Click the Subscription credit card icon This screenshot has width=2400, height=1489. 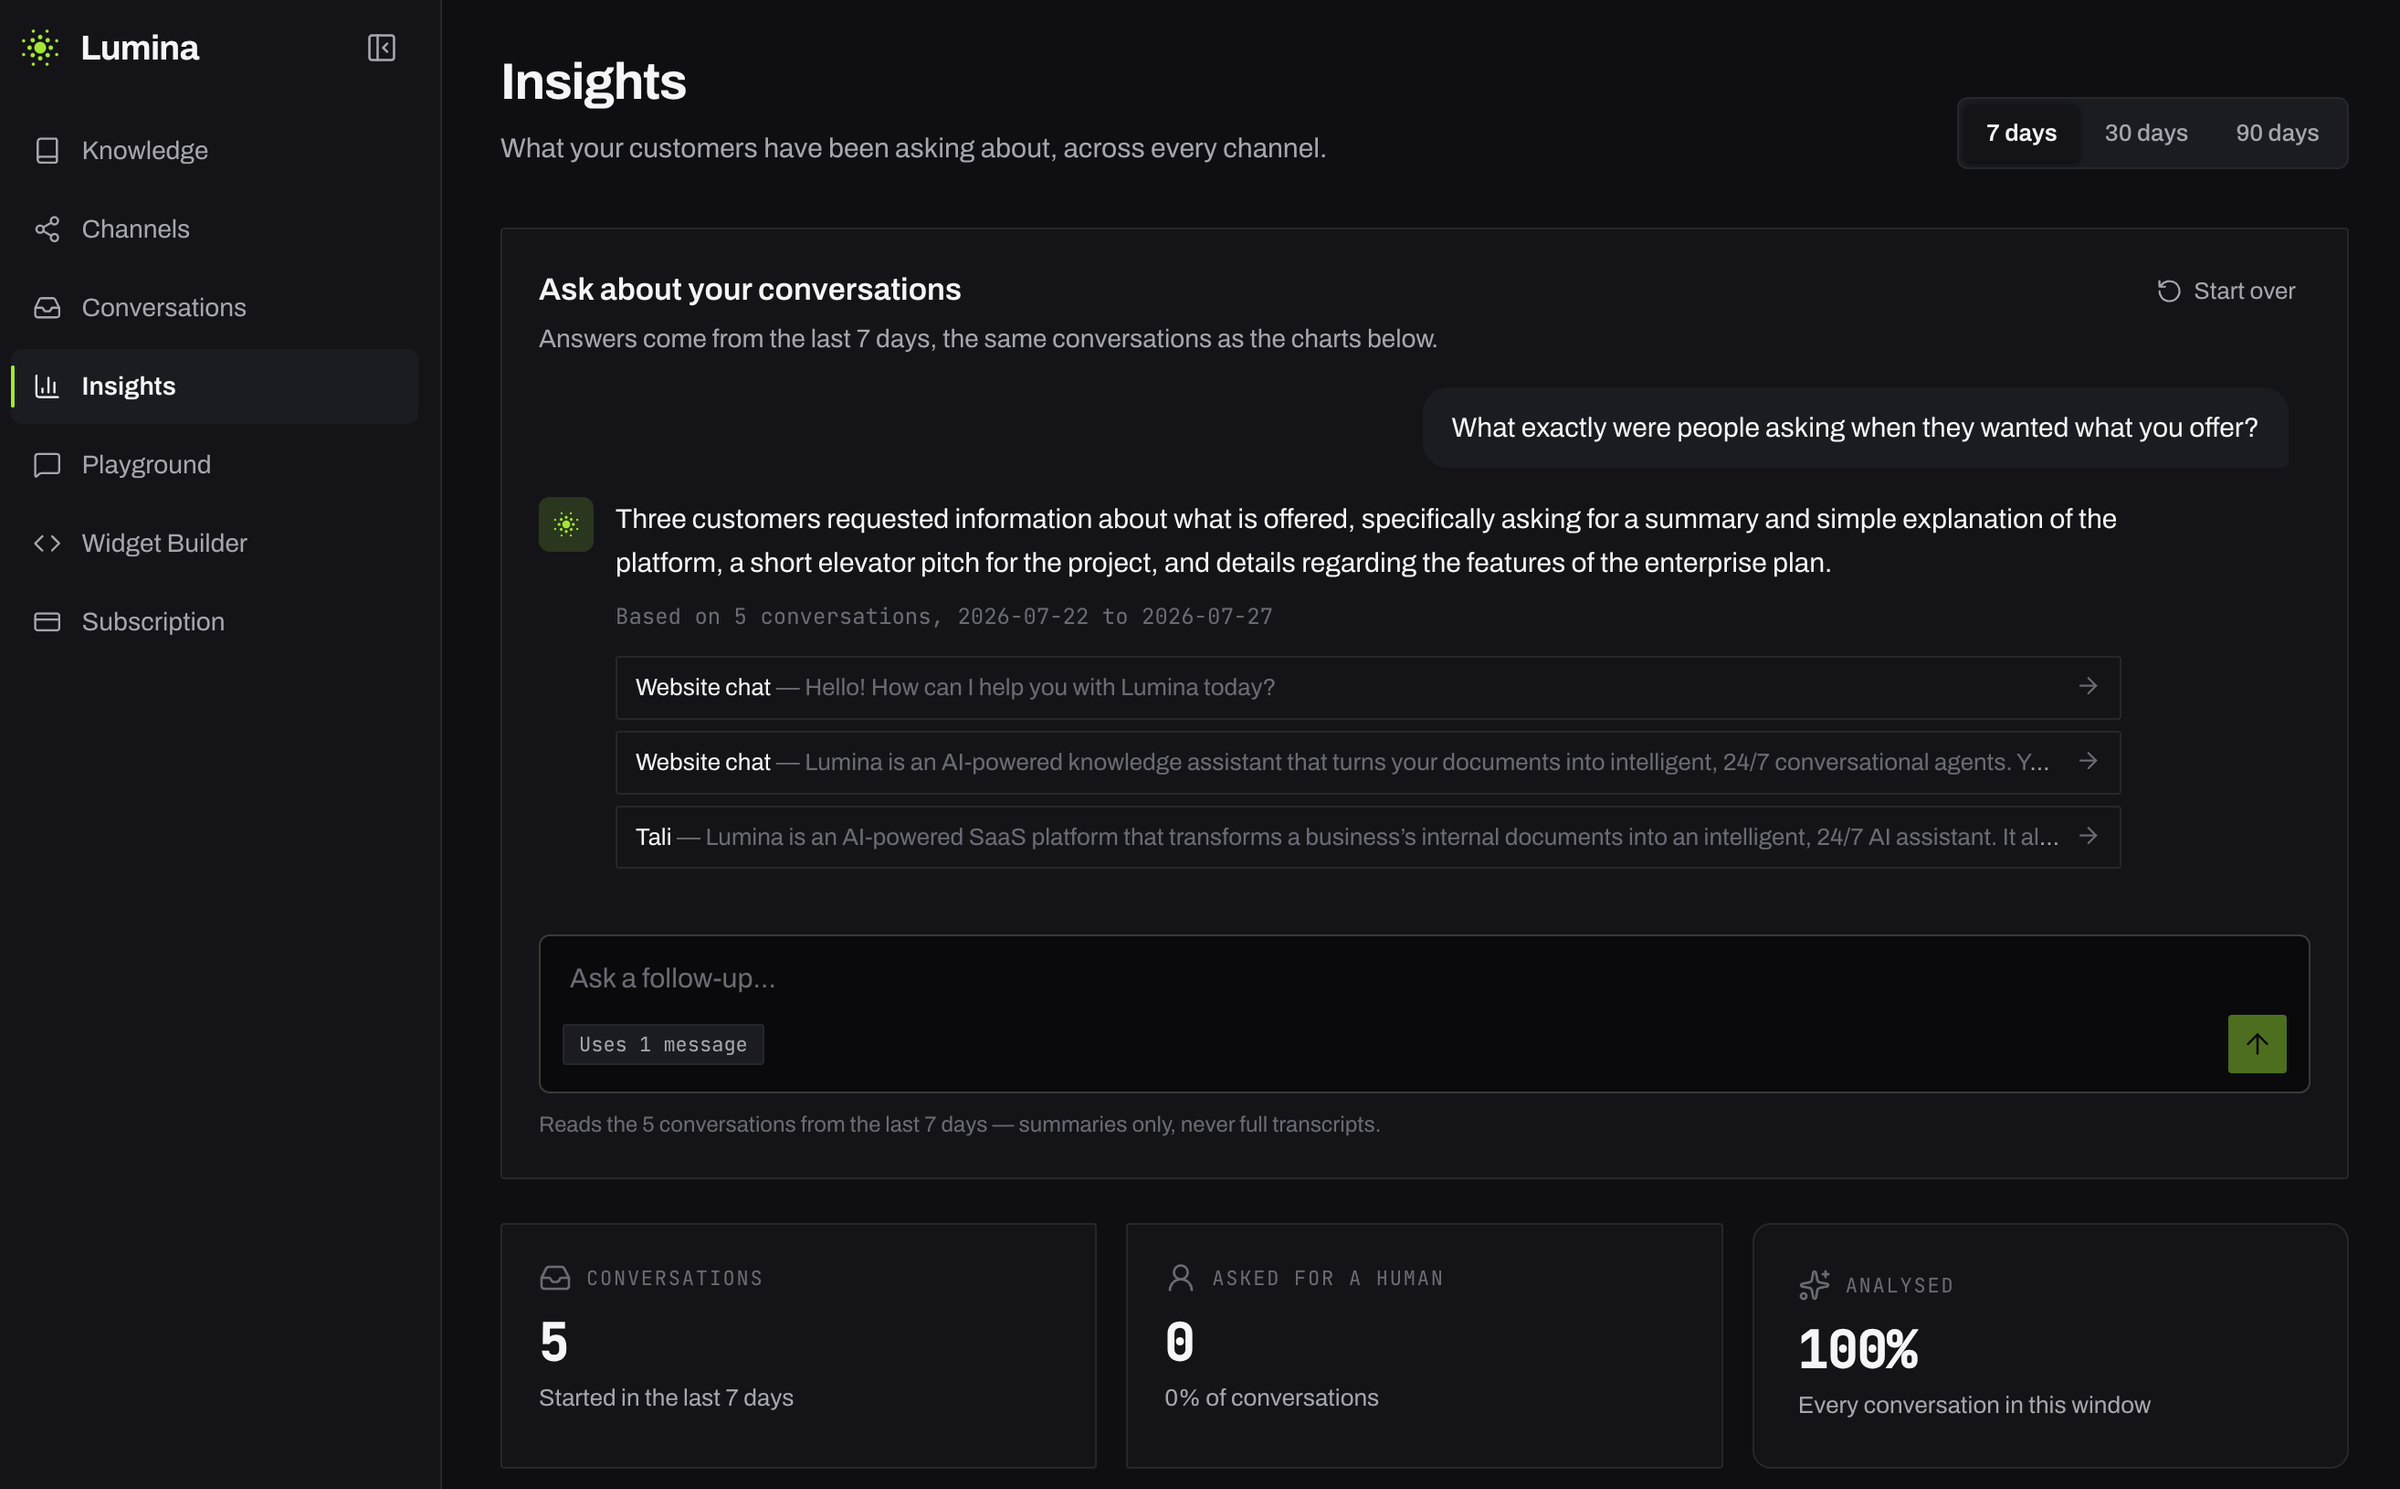[x=47, y=621]
